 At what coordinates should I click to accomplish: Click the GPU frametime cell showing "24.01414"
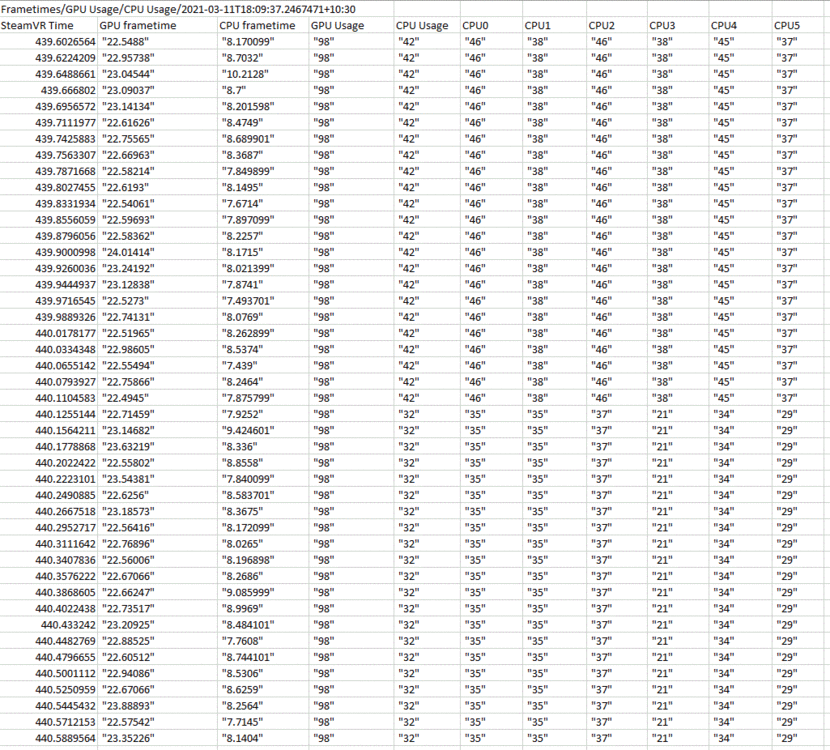[130, 252]
